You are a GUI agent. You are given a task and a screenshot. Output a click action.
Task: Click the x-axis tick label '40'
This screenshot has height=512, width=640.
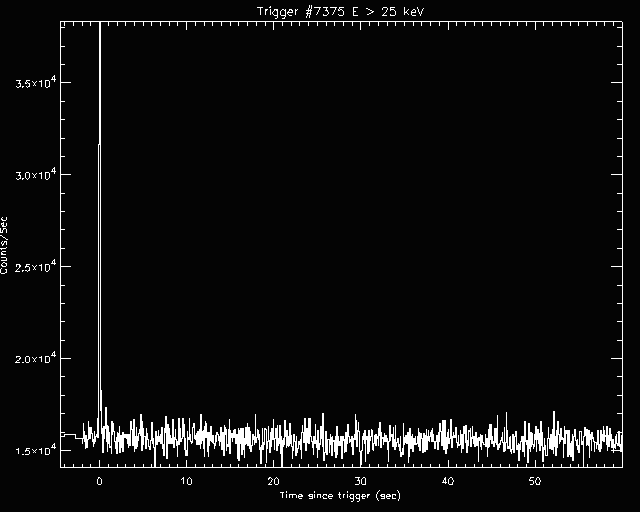coord(448,481)
